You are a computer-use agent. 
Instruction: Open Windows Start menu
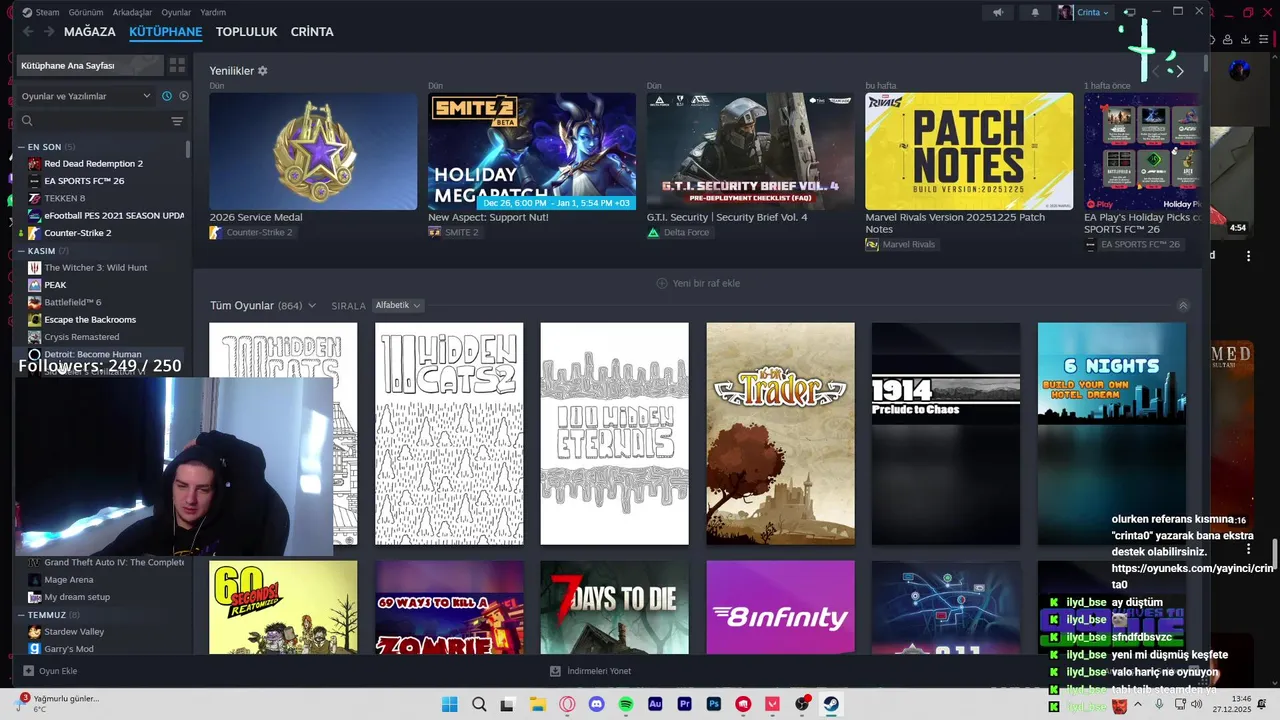coord(450,704)
